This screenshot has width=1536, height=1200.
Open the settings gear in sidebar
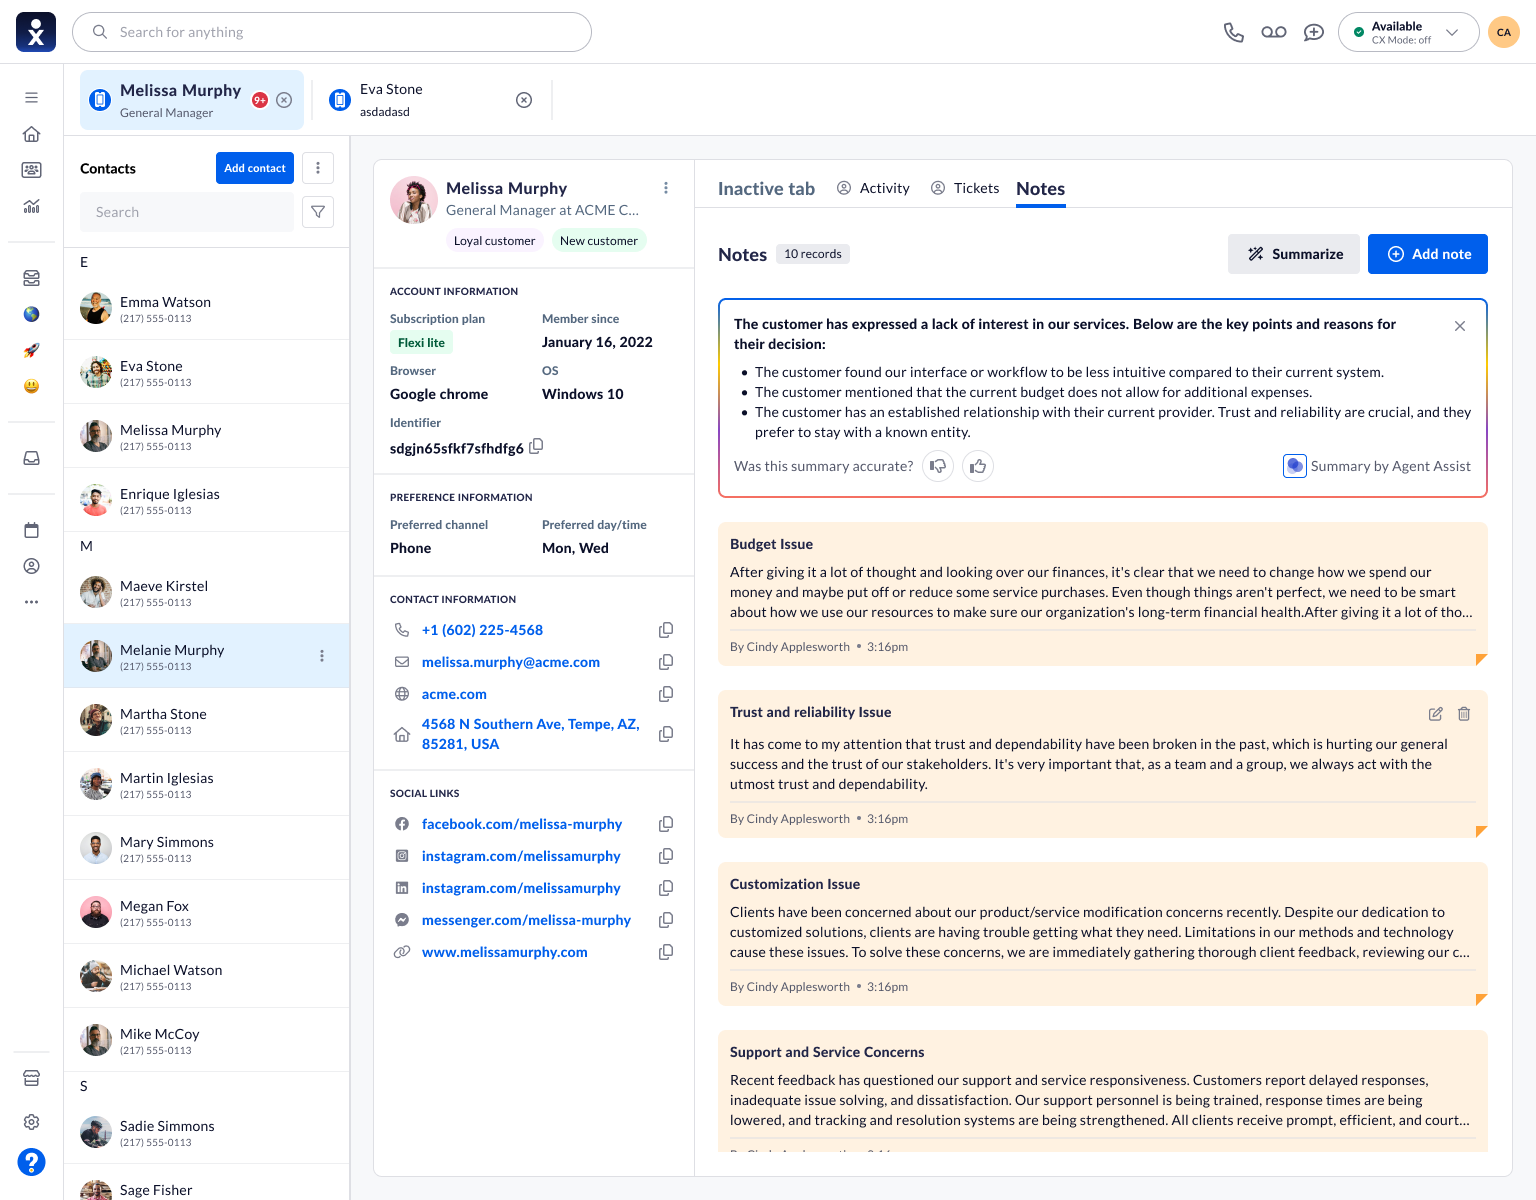[32, 1122]
